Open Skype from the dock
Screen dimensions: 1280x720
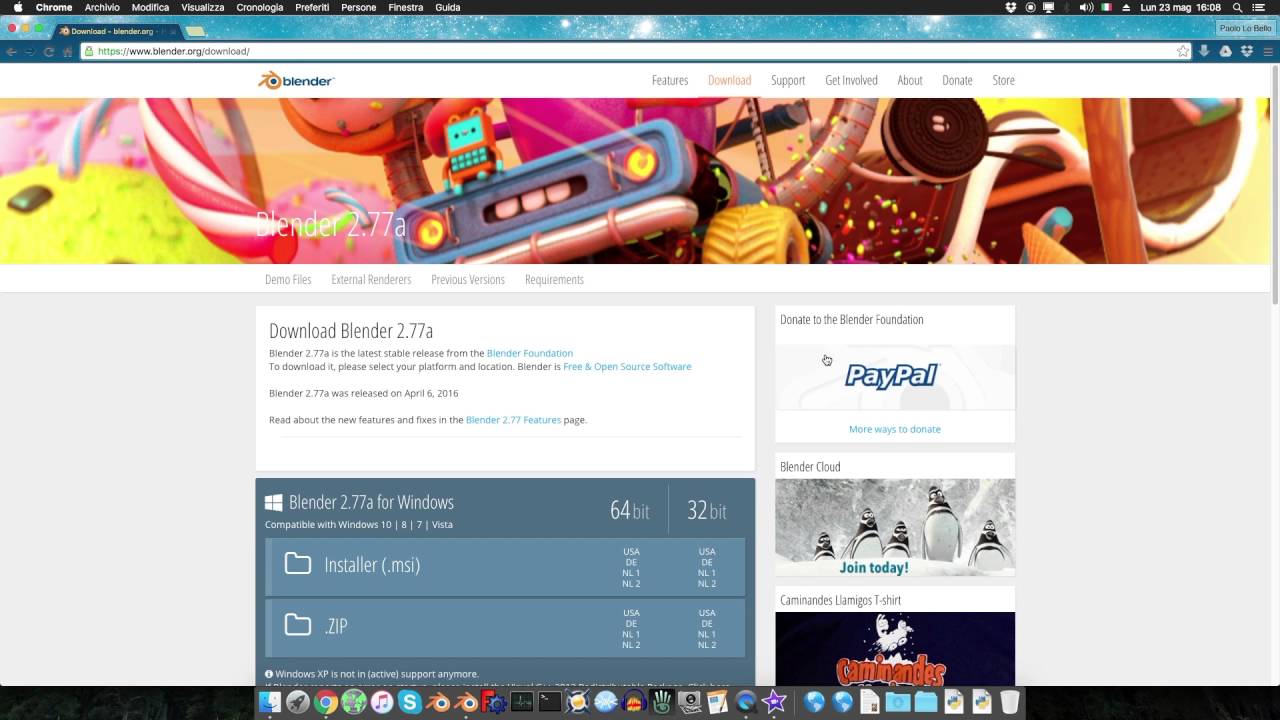410,702
